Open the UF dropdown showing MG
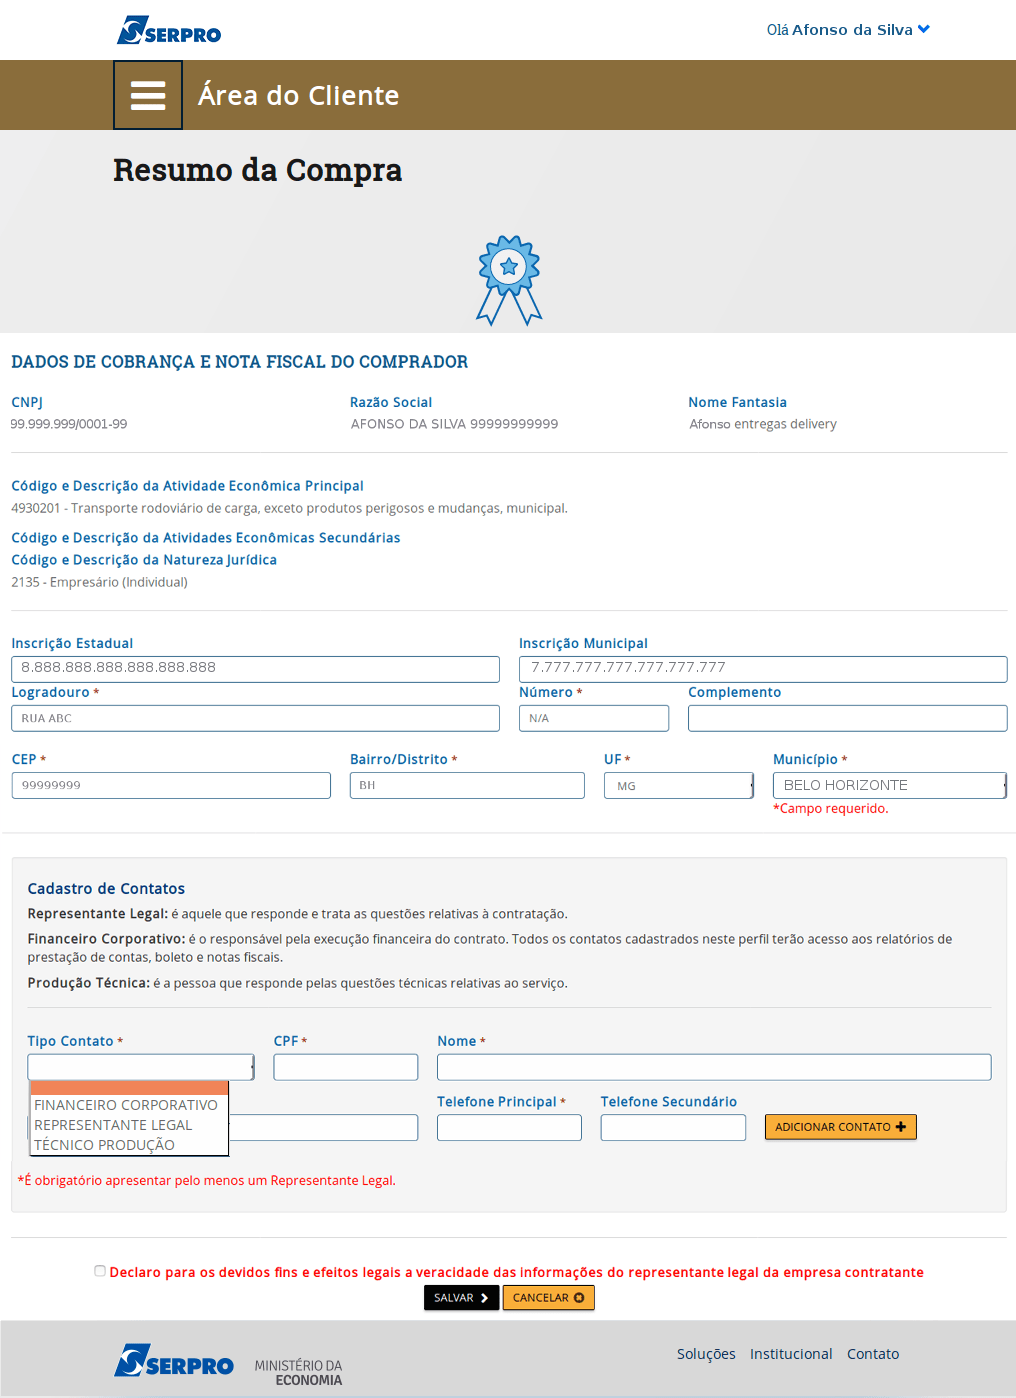The height and width of the screenshot is (1398, 1016). pyautogui.click(x=679, y=786)
